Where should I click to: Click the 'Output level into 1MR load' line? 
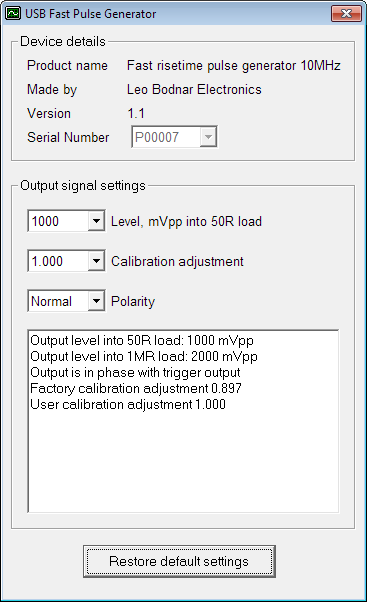(144, 356)
